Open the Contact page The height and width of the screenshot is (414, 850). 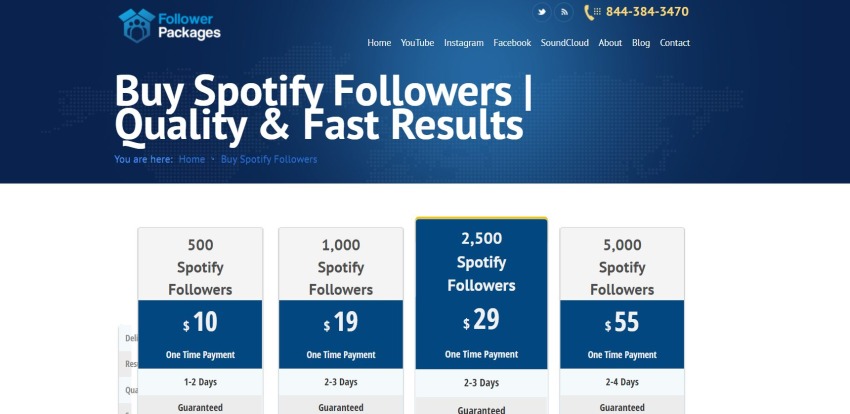(674, 43)
